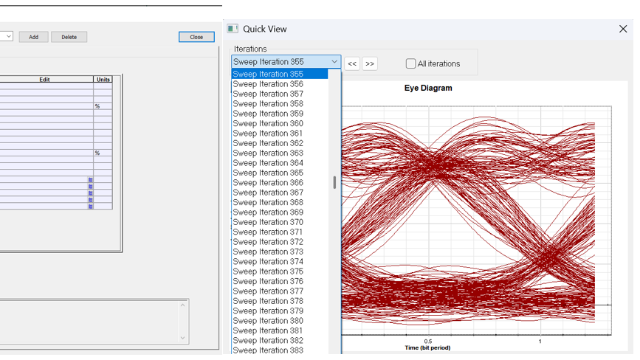This screenshot has height=360, width=640.
Task: Select Sweep Iteration 375 in the list
Action: pyautogui.click(x=280, y=271)
